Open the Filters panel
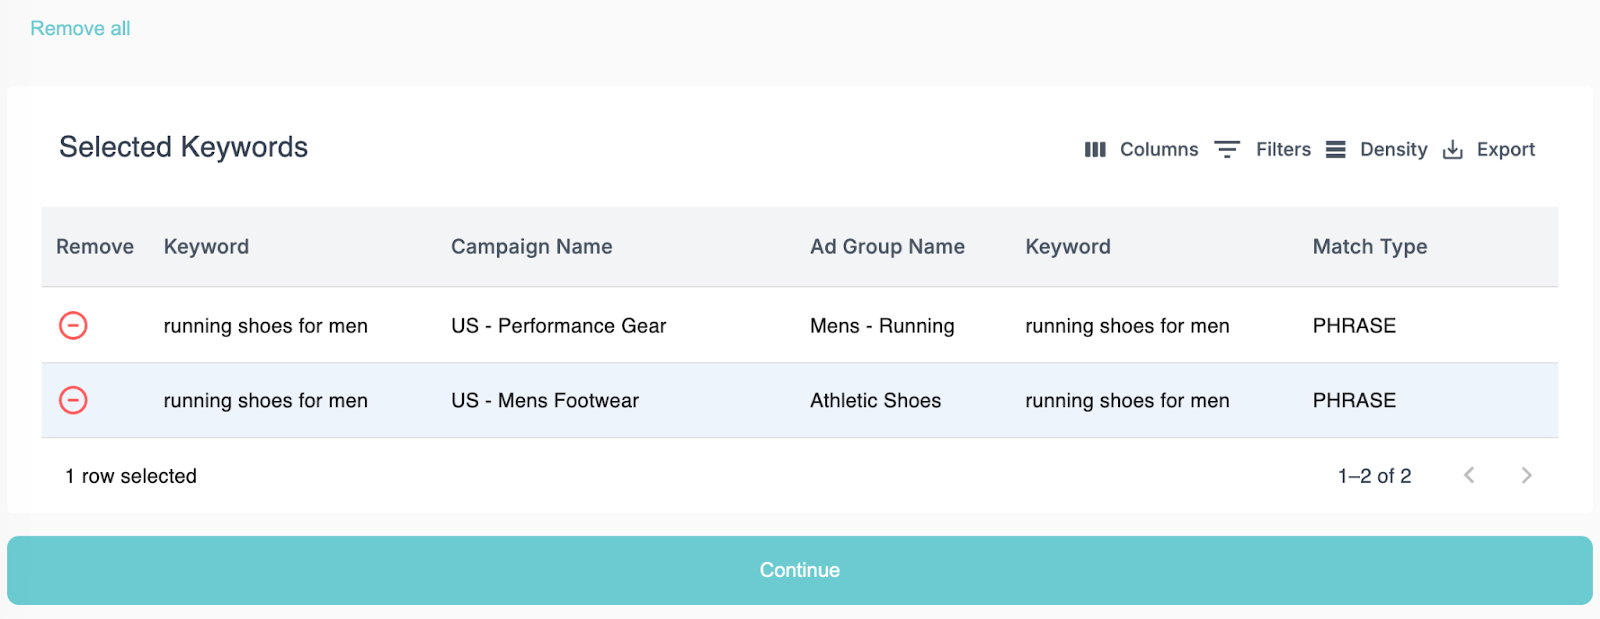This screenshot has width=1600, height=619. pos(1262,149)
